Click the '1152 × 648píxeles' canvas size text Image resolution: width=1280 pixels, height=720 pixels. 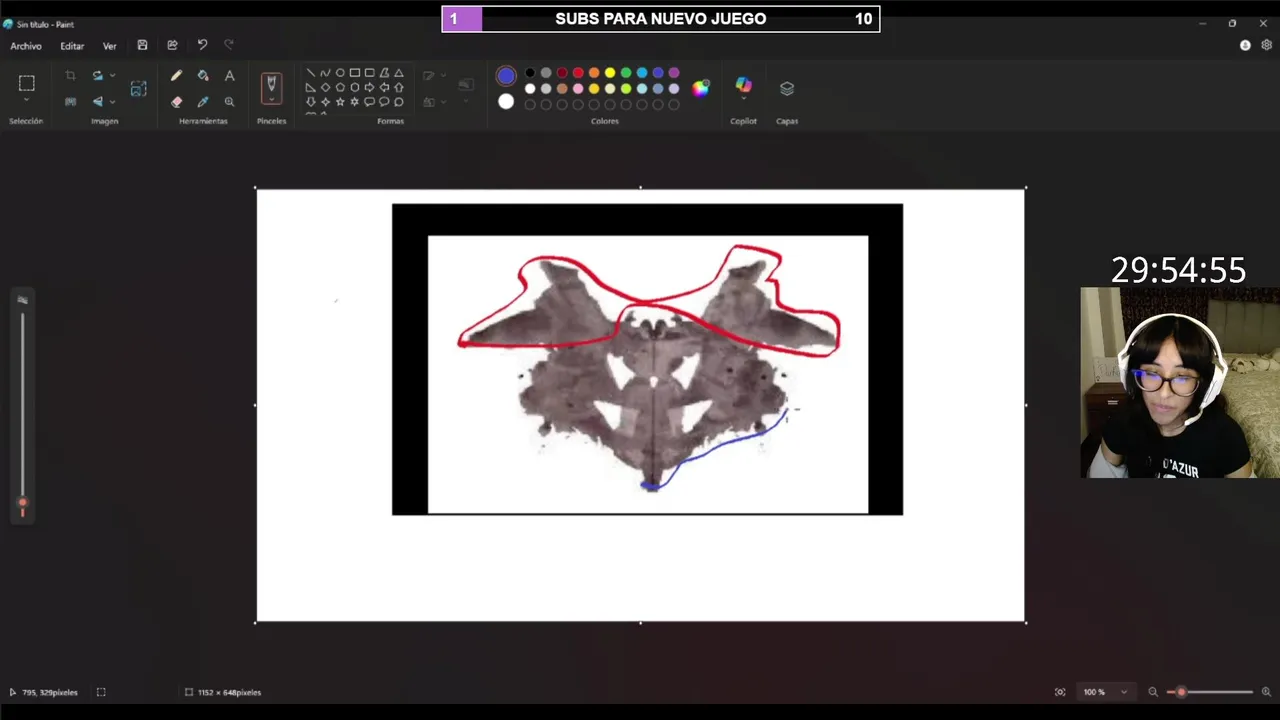229,692
